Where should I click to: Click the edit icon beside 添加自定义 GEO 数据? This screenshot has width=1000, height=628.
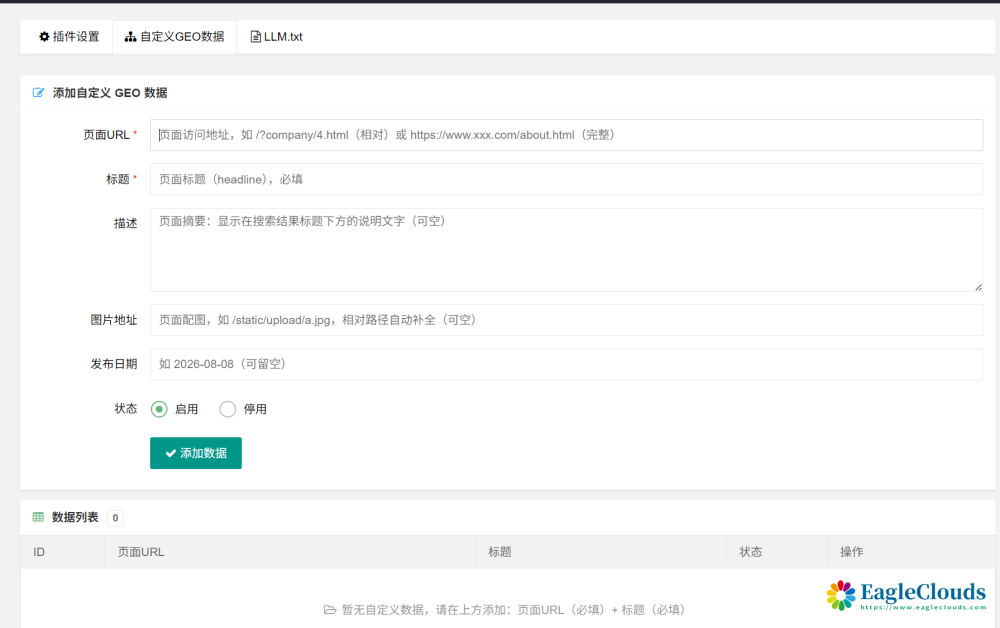tap(38, 93)
